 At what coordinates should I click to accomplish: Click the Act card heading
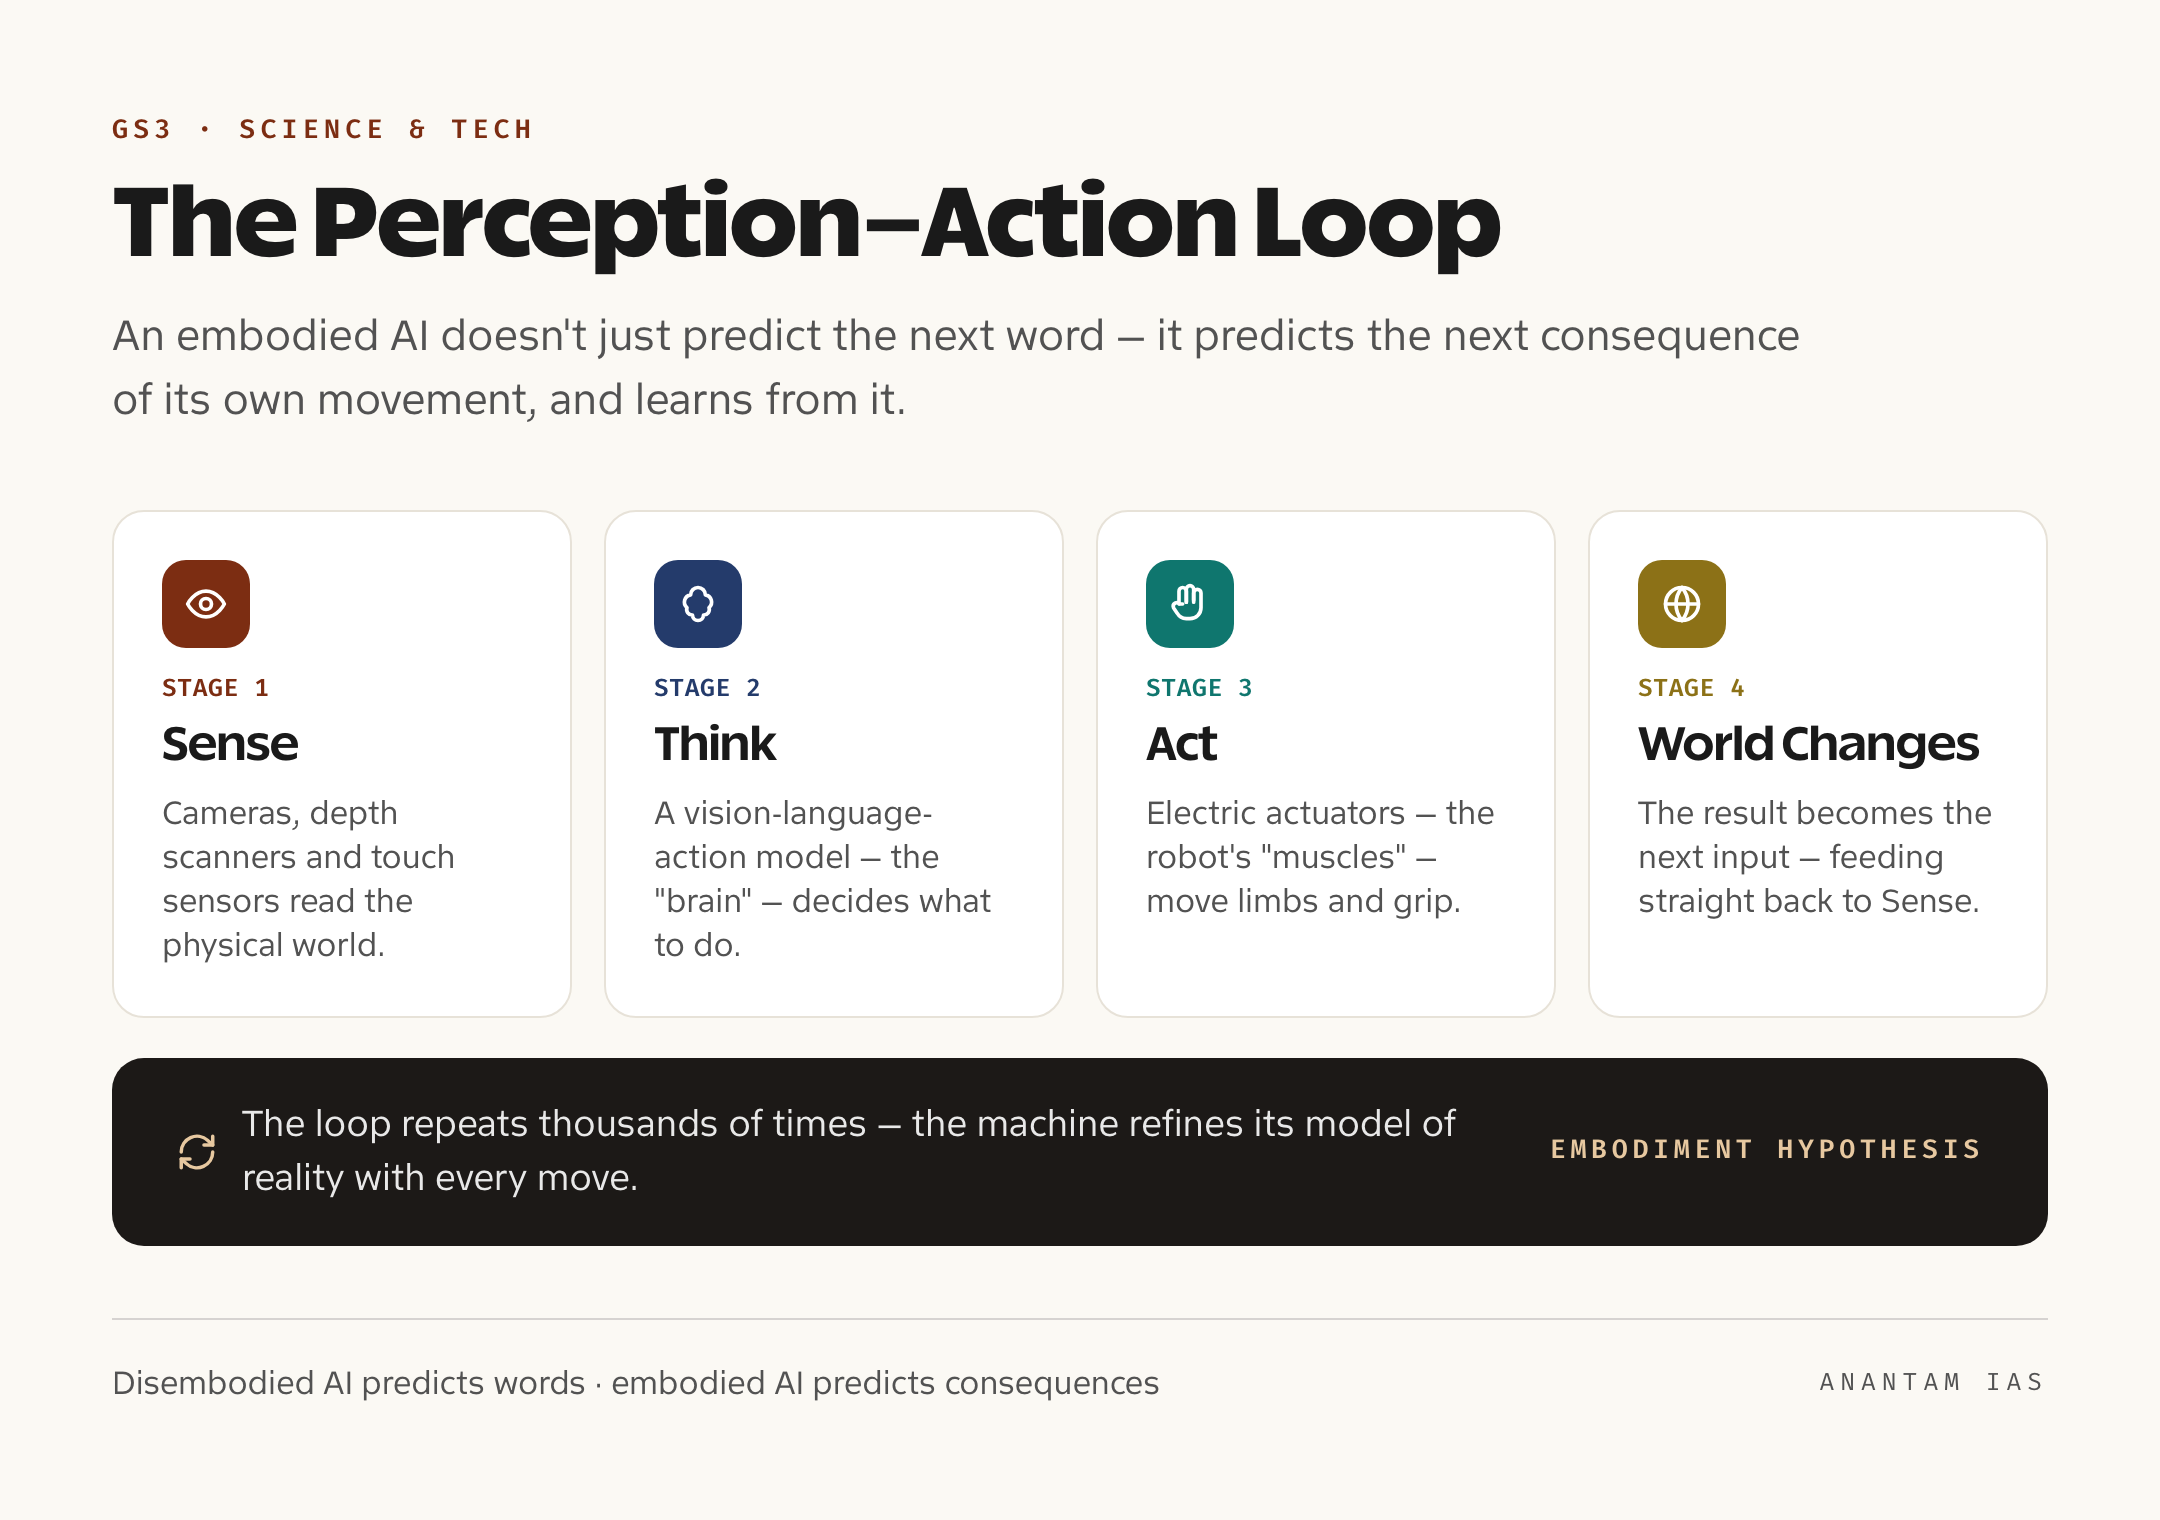coord(1182,744)
